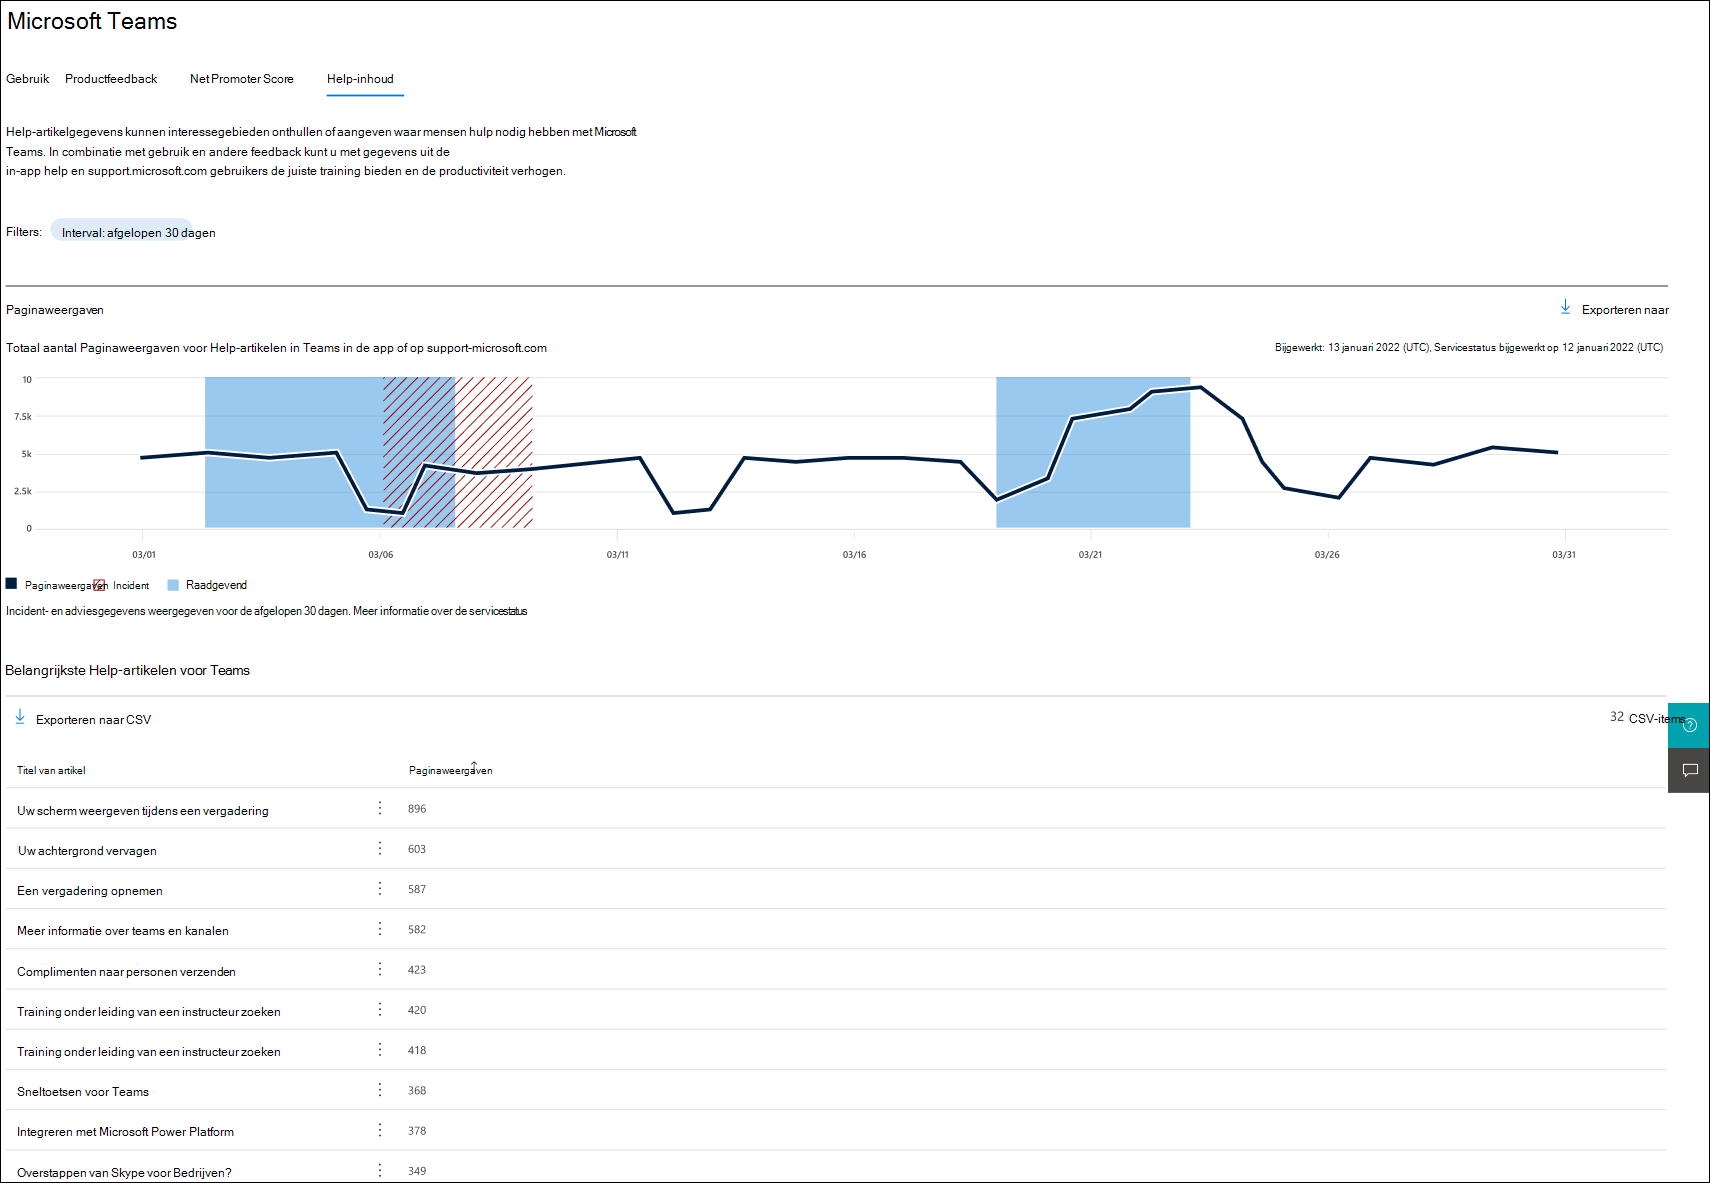Image resolution: width=1710 pixels, height=1183 pixels.
Task: Open options for Training row with 418 views
Action: [x=380, y=1049]
